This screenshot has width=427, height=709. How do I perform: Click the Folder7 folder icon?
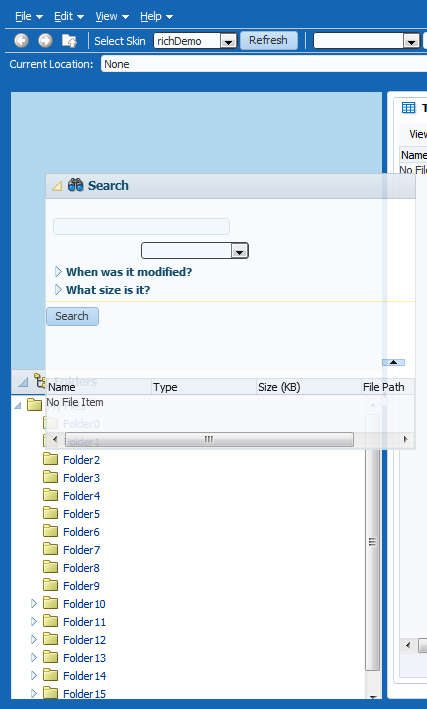[50, 549]
